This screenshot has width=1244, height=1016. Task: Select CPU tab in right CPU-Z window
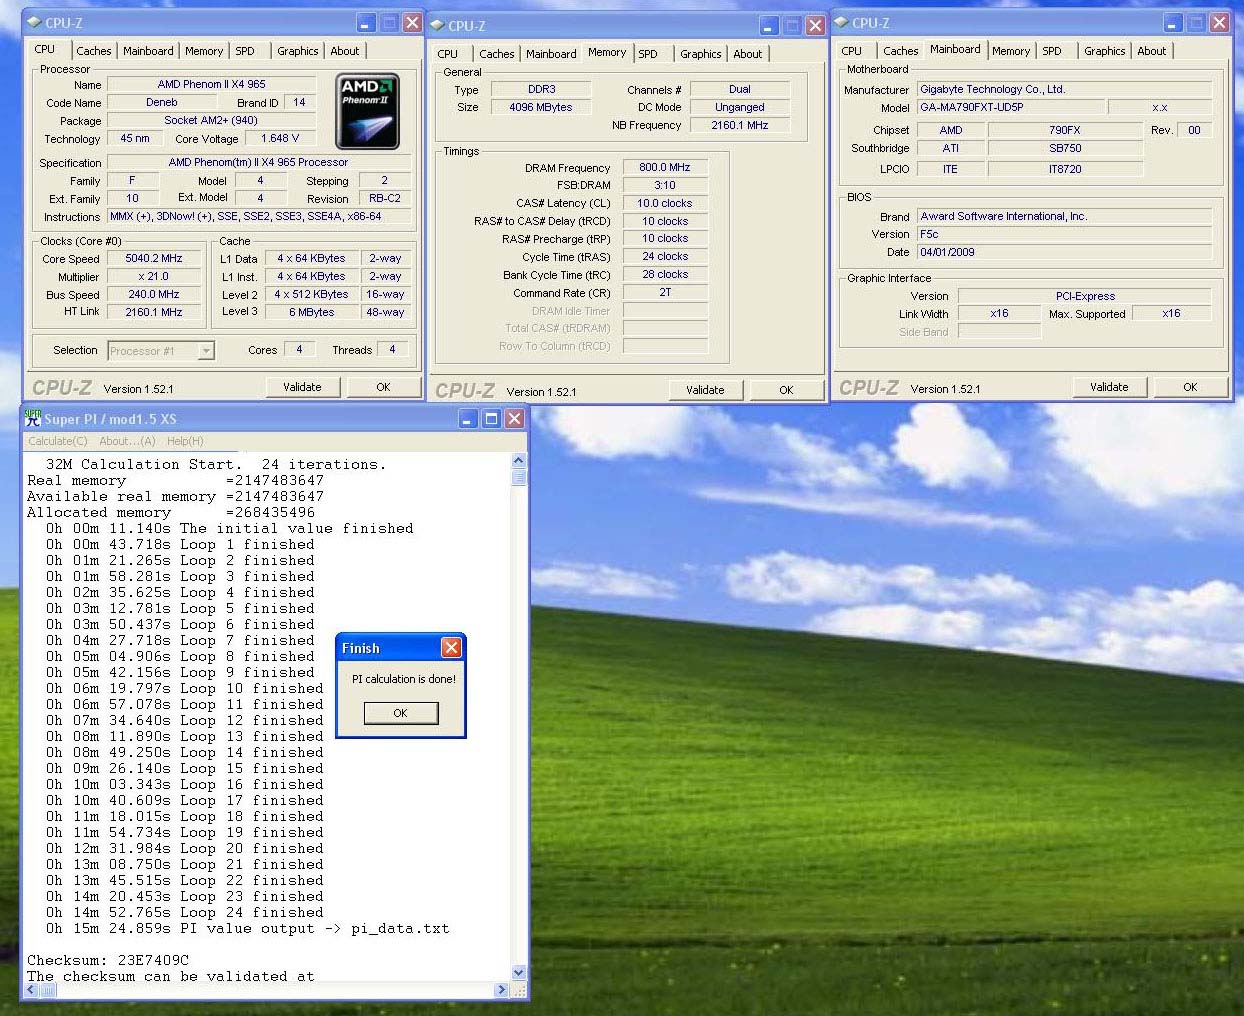pos(852,51)
